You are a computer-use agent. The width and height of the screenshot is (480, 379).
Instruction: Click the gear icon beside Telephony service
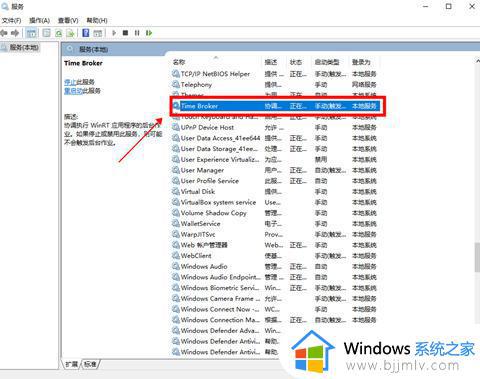click(x=176, y=84)
